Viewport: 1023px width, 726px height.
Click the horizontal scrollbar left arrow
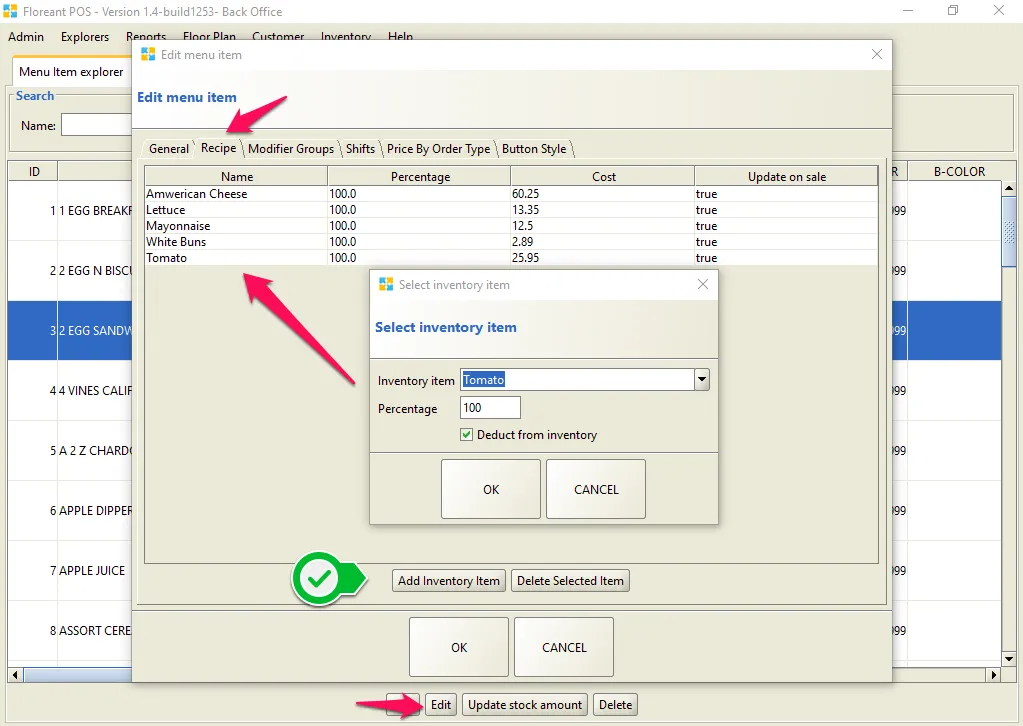click(x=15, y=674)
